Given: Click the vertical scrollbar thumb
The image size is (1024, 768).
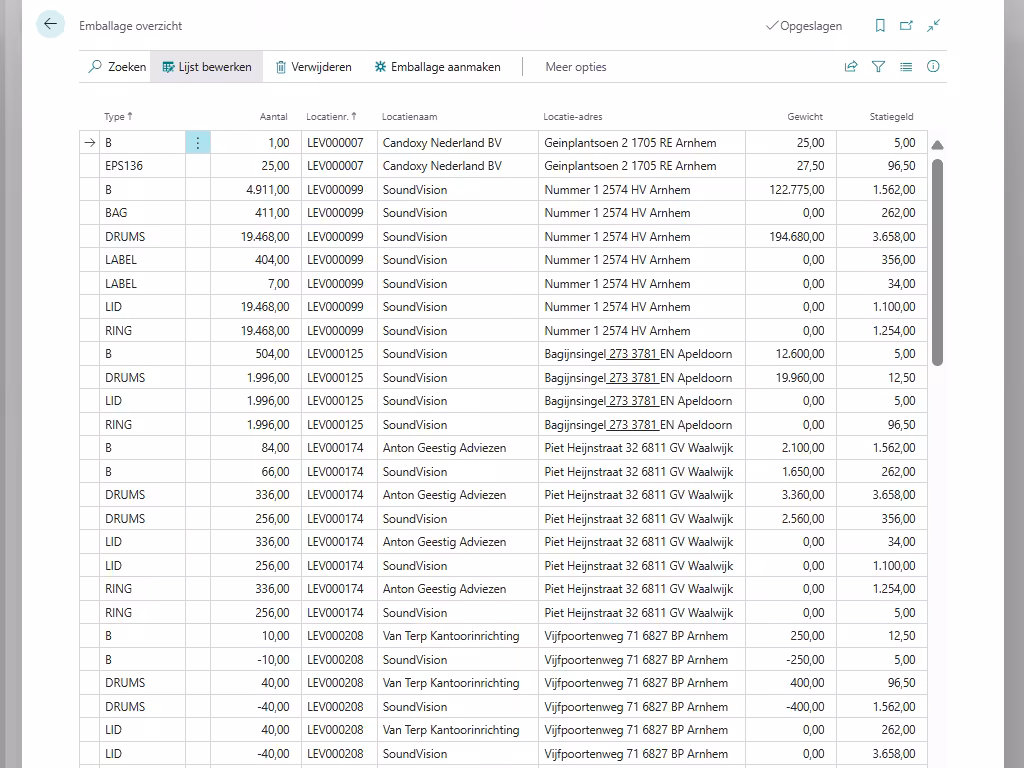Looking at the screenshot, I should (937, 260).
